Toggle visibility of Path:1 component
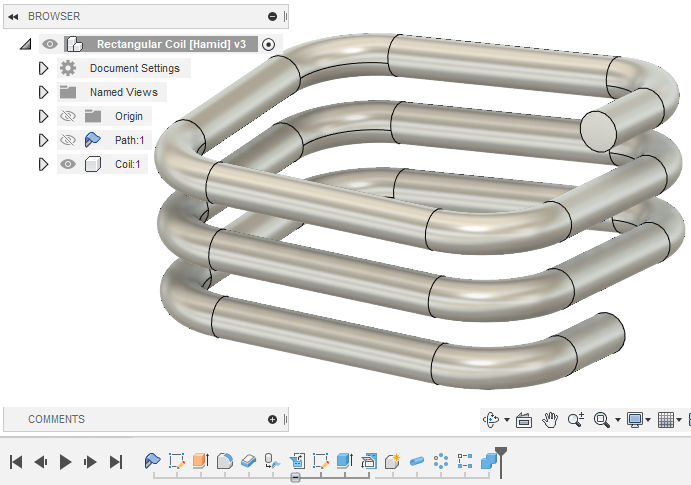 (68, 140)
